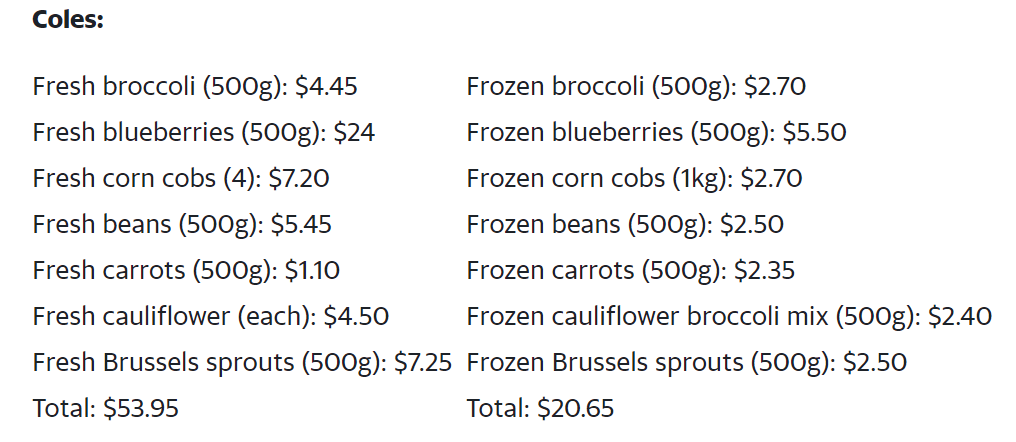Click the $24 blueberries price

click(354, 132)
